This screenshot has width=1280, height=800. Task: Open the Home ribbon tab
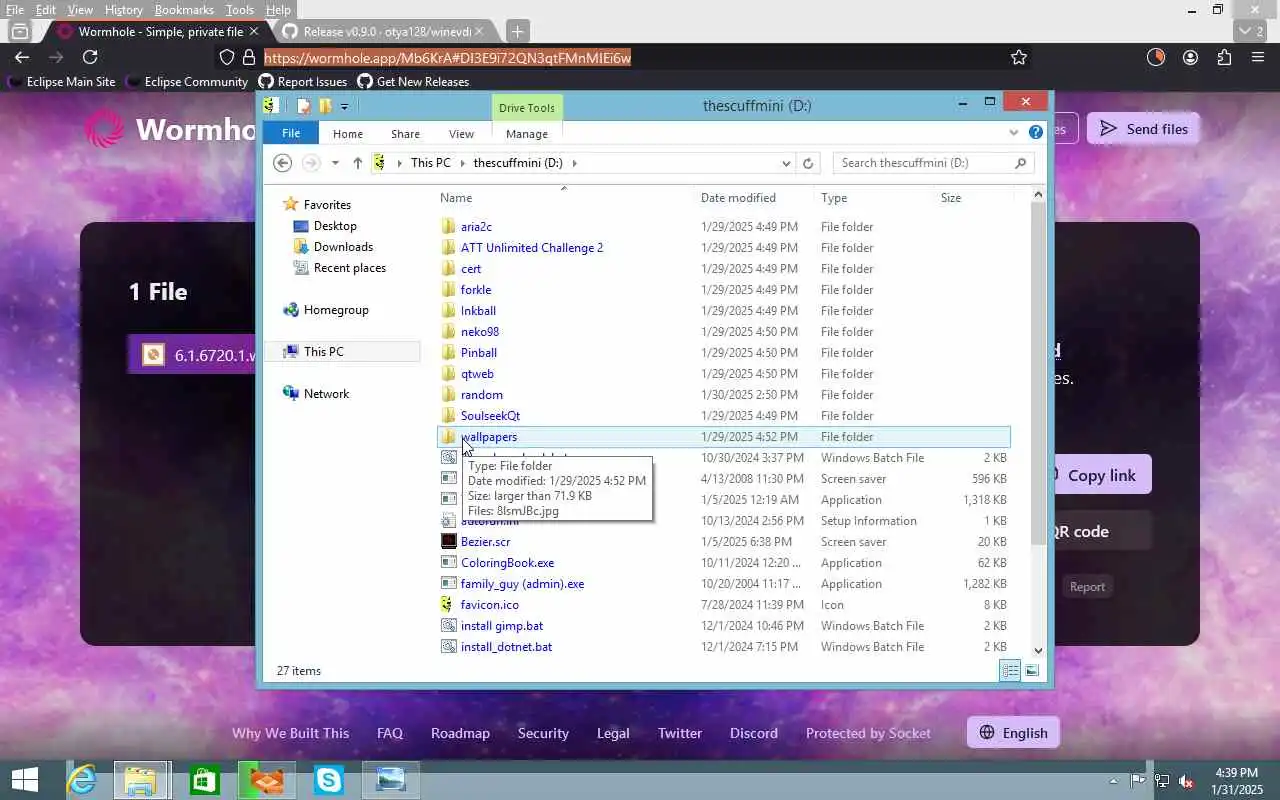pyautogui.click(x=348, y=134)
